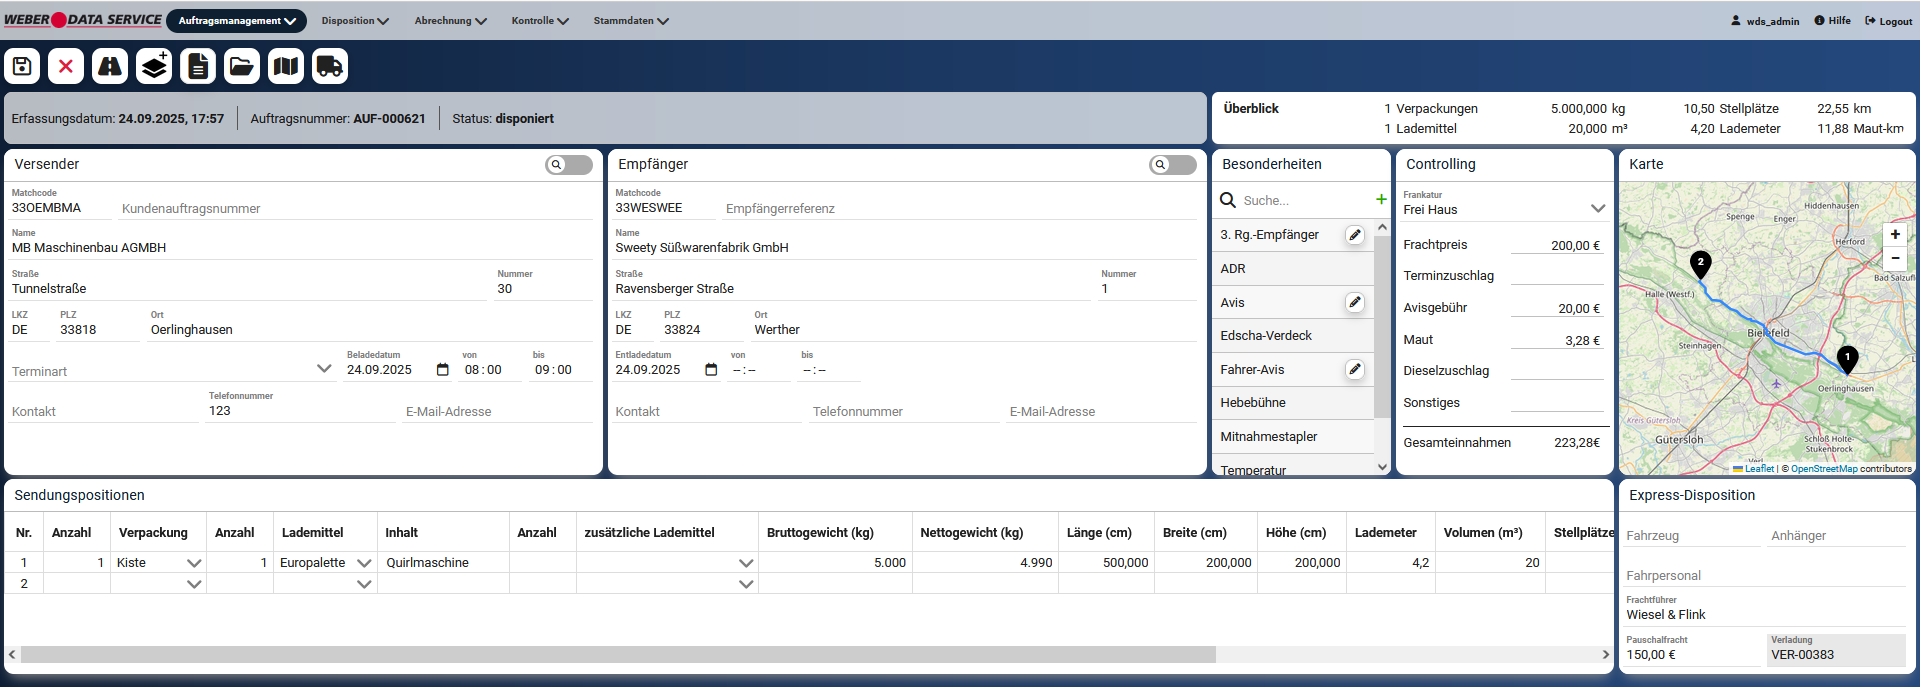Click the road route icon
The image size is (1920, 687).
point(110,66)
